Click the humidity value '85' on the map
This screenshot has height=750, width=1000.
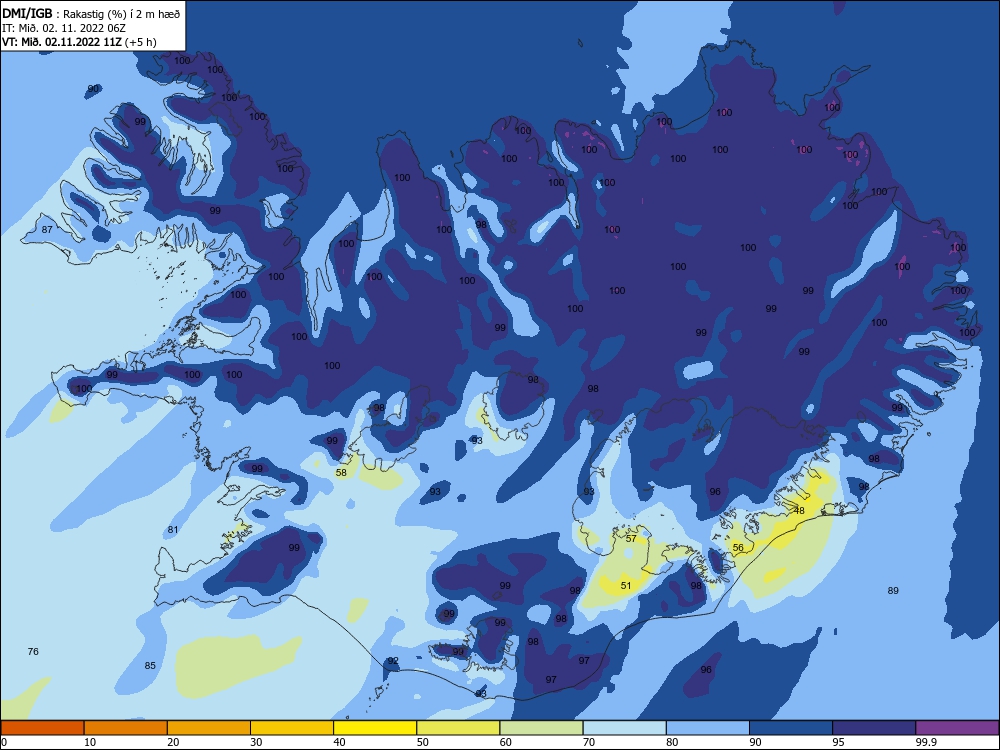pos(150,665)
